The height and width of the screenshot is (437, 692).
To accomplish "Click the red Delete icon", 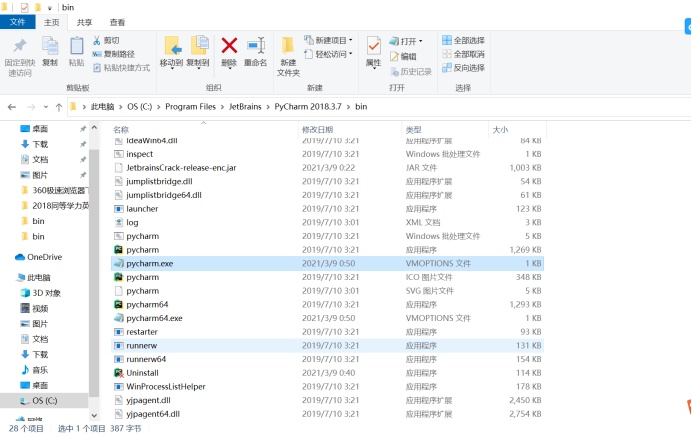I will click(x=229, y=45).
